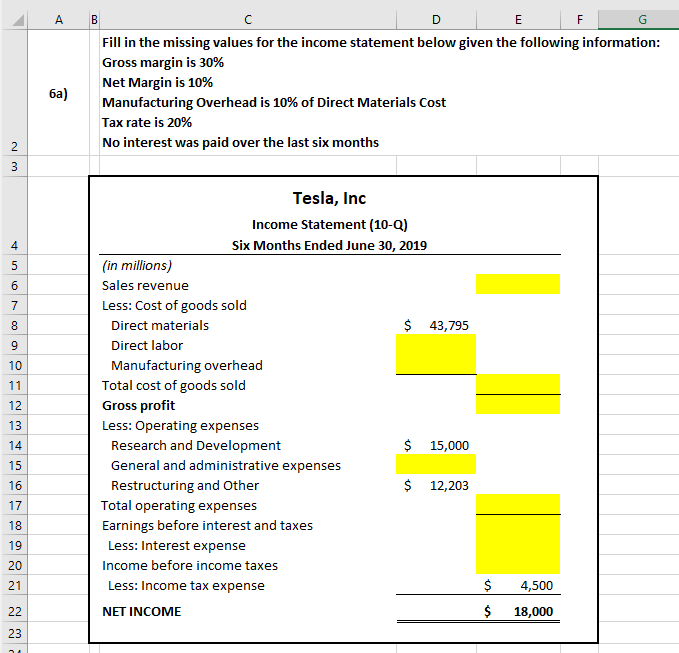679x653 pixels.
Task: Click the yellow Total operating expenses cell
Action: tap(518, 504)
